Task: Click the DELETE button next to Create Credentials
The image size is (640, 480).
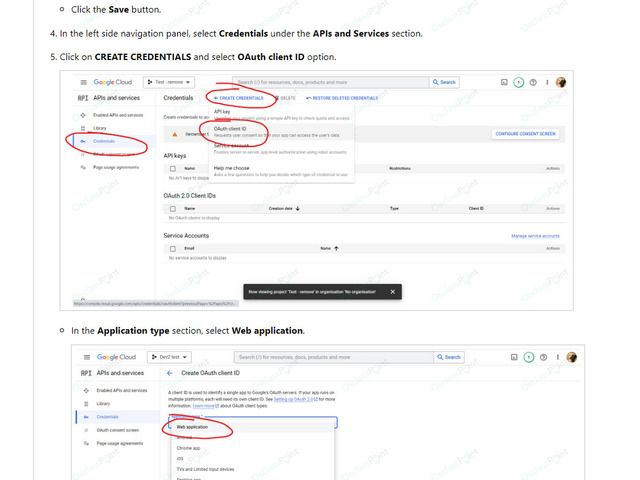Action: point(285,98)
